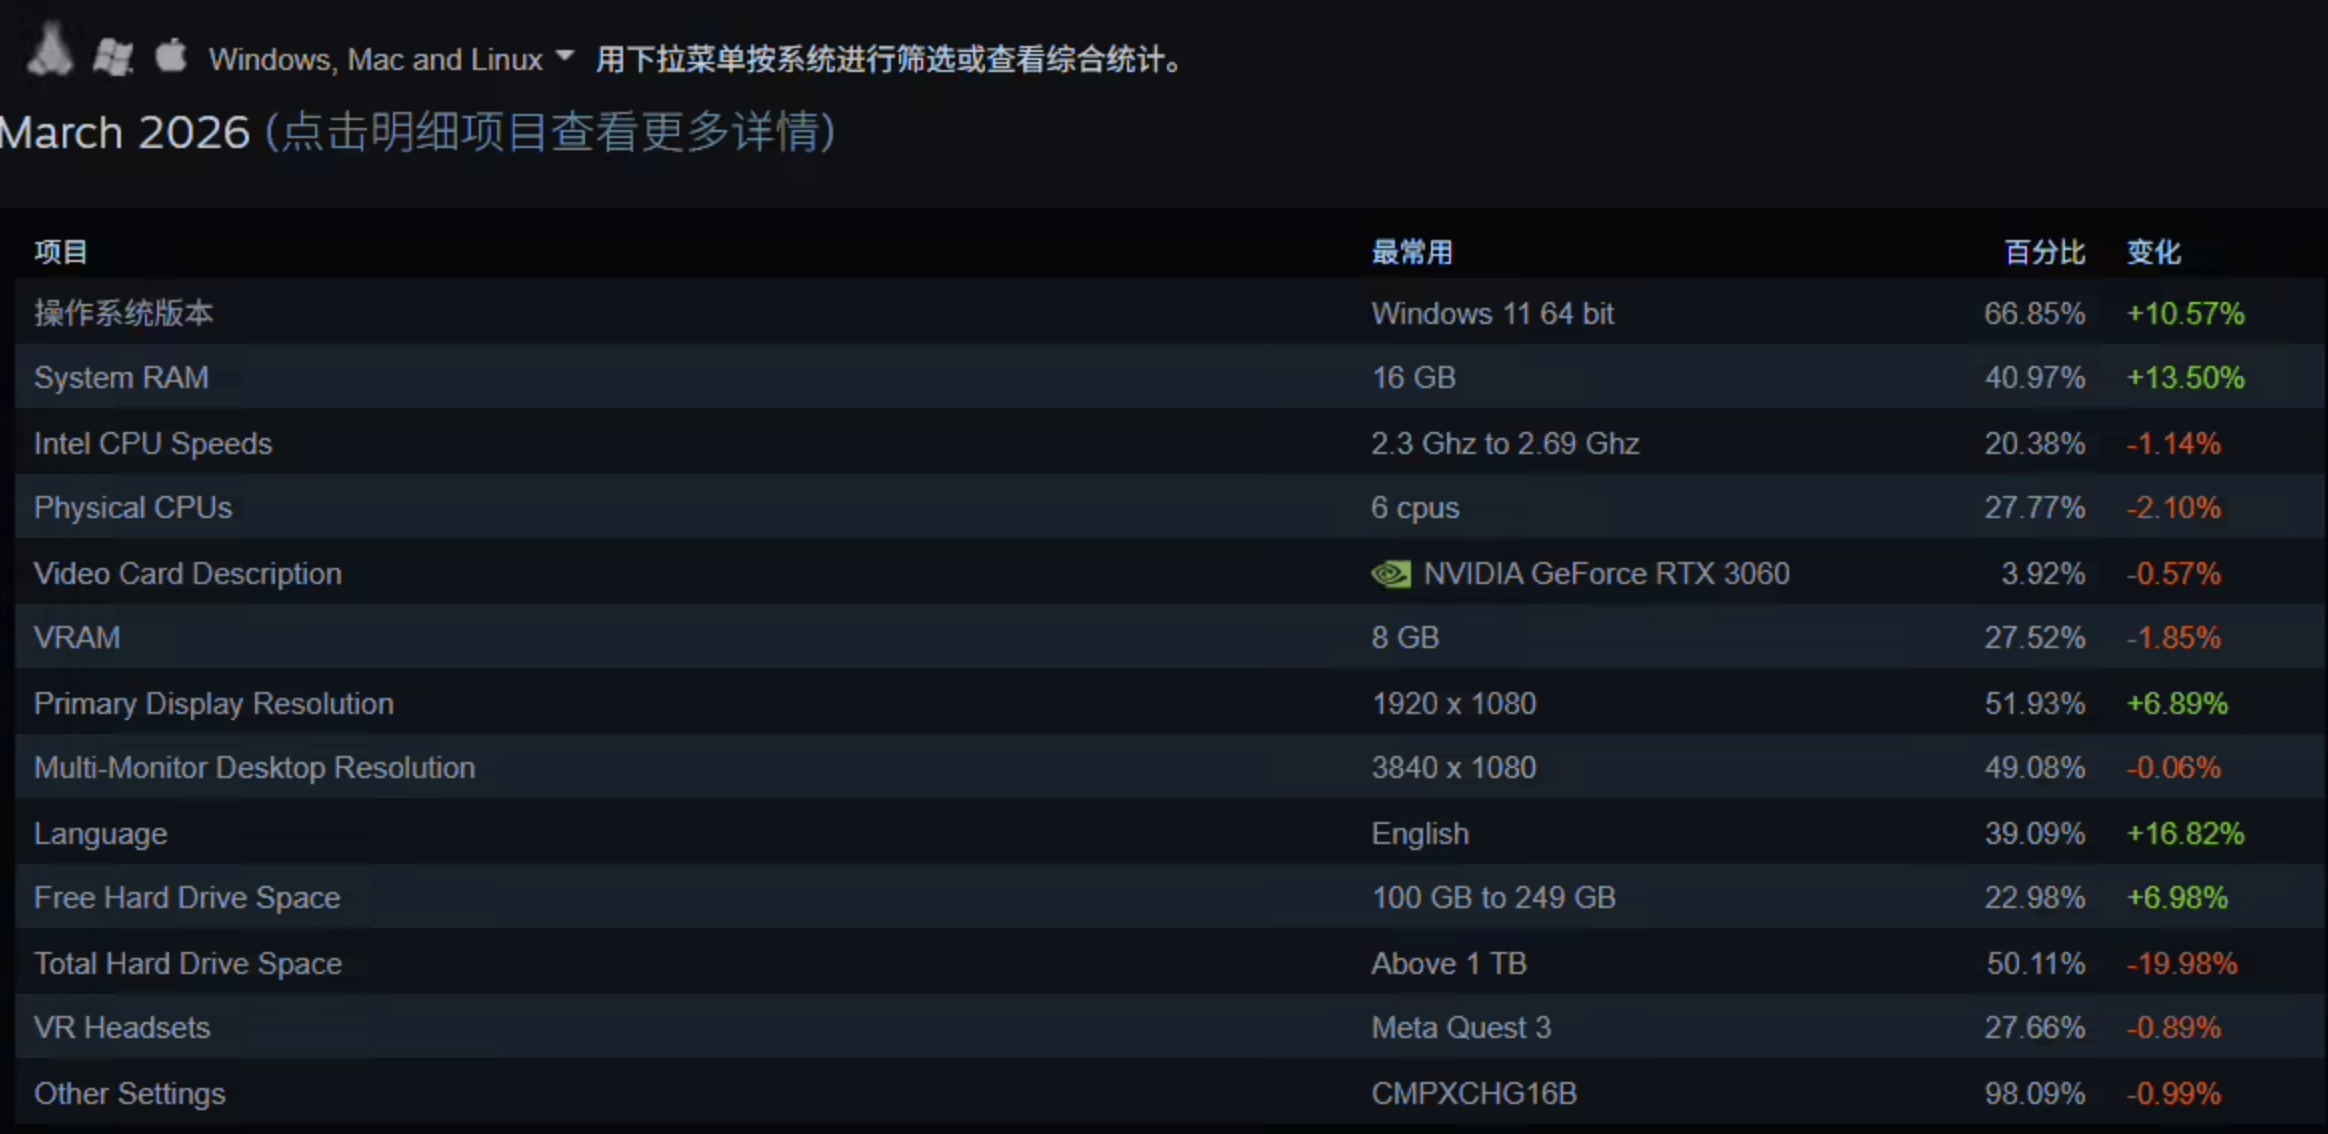Open Other Settings details
The width and height of the screenshot is (2328, 1134).
(130, 1094)
